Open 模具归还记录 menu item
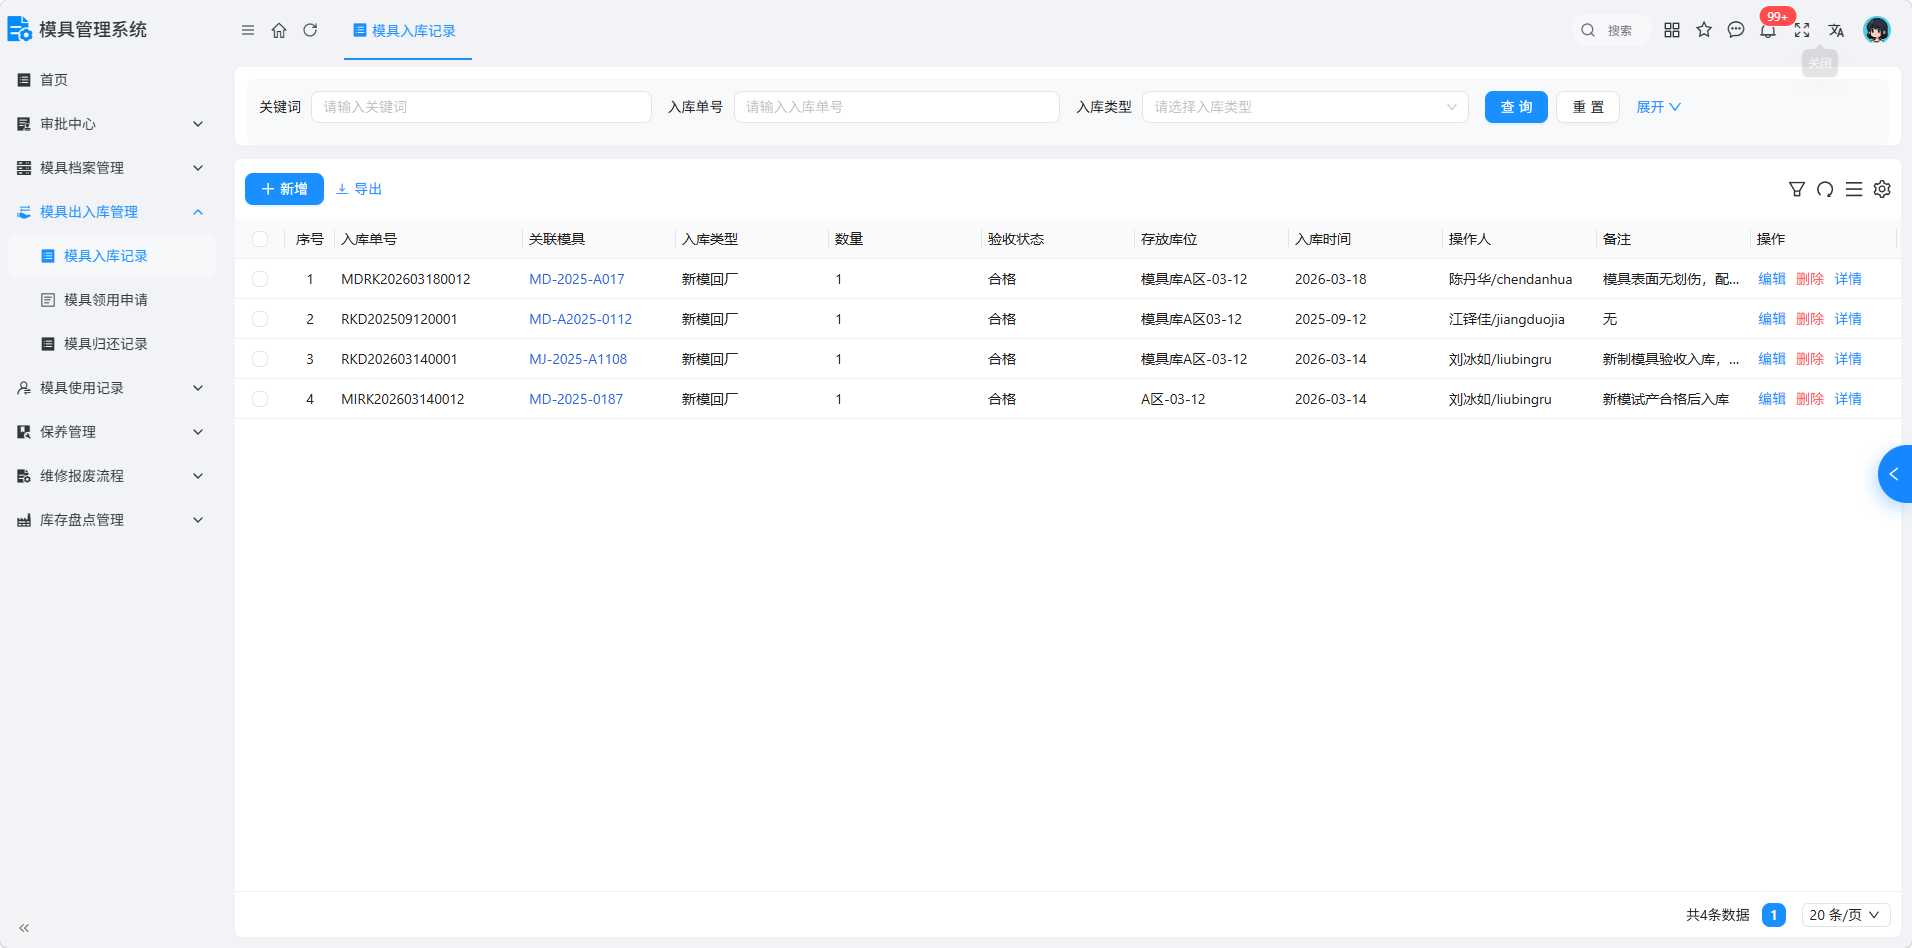Image resolution: width=1912 pixels, height=948 pixels. tap(110, 344)
